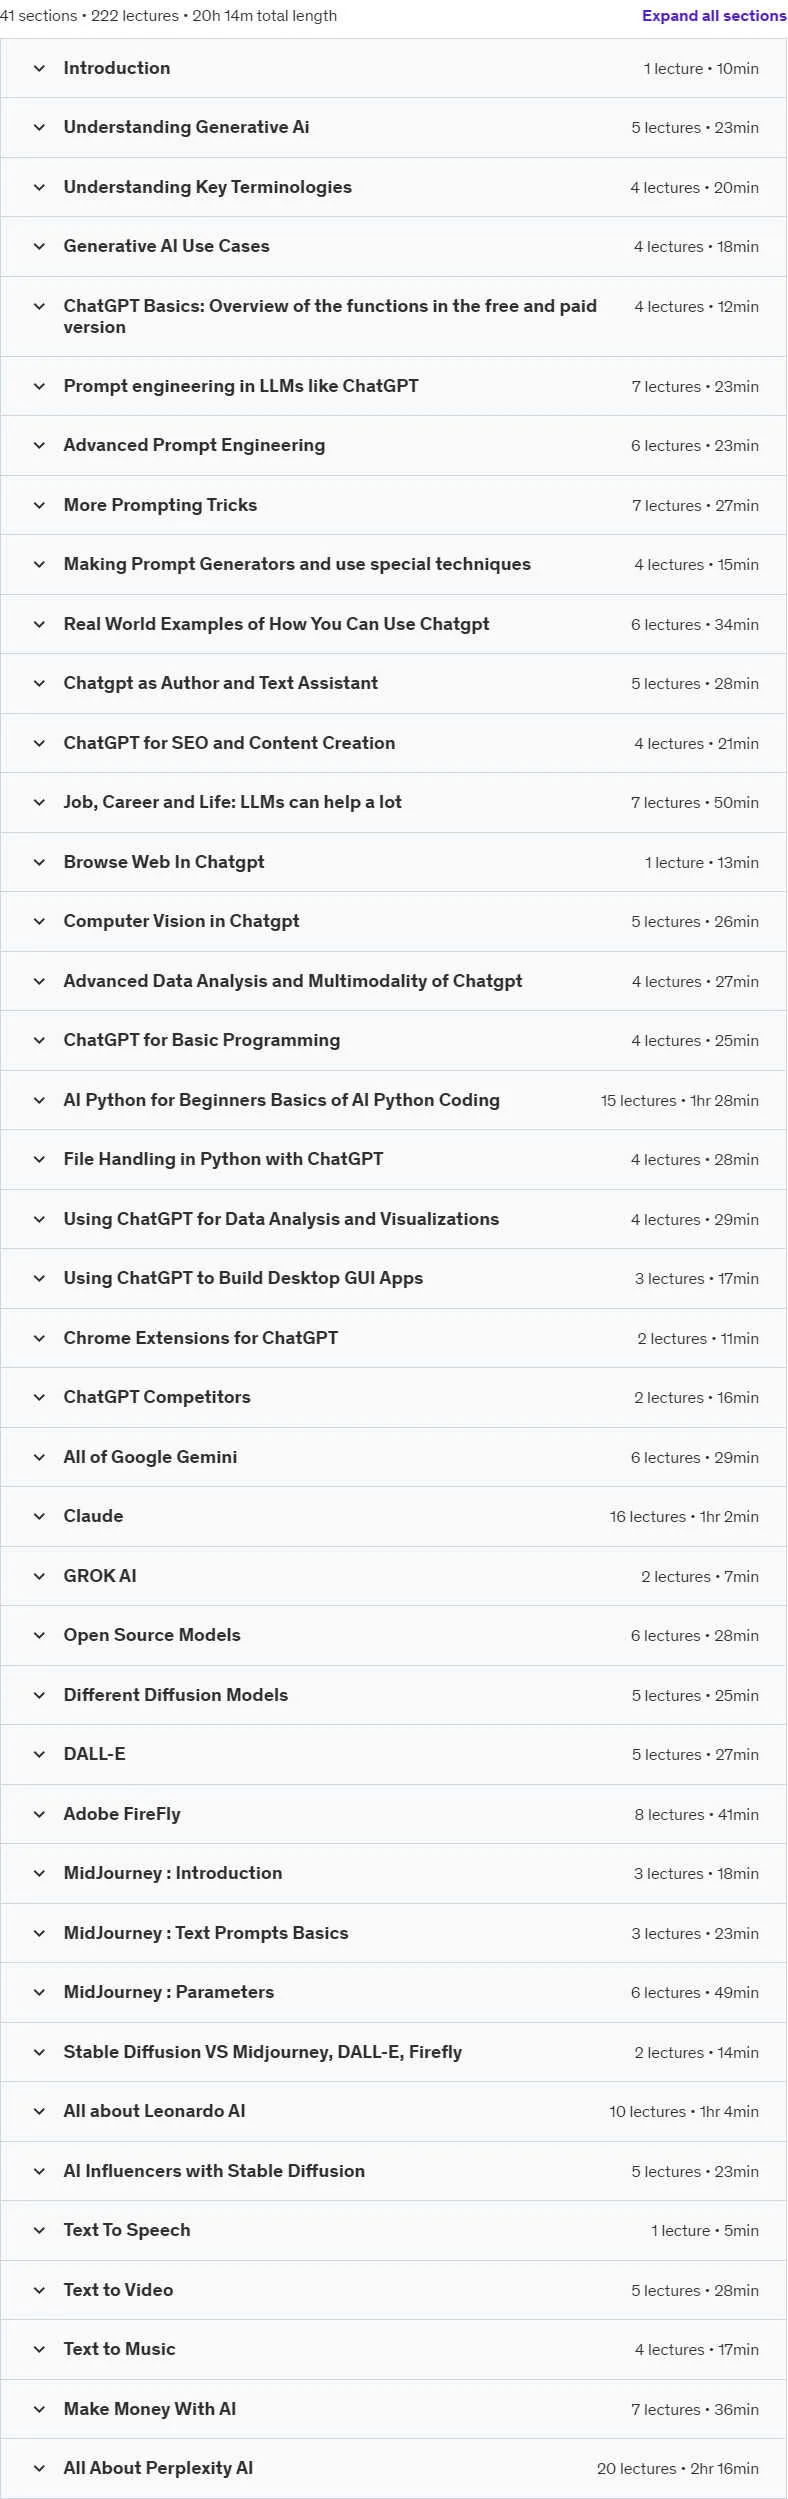Viewport: 788px width, 2499px height.
Task: Open the DALL-E section
Action: (x=393, y=1755)
